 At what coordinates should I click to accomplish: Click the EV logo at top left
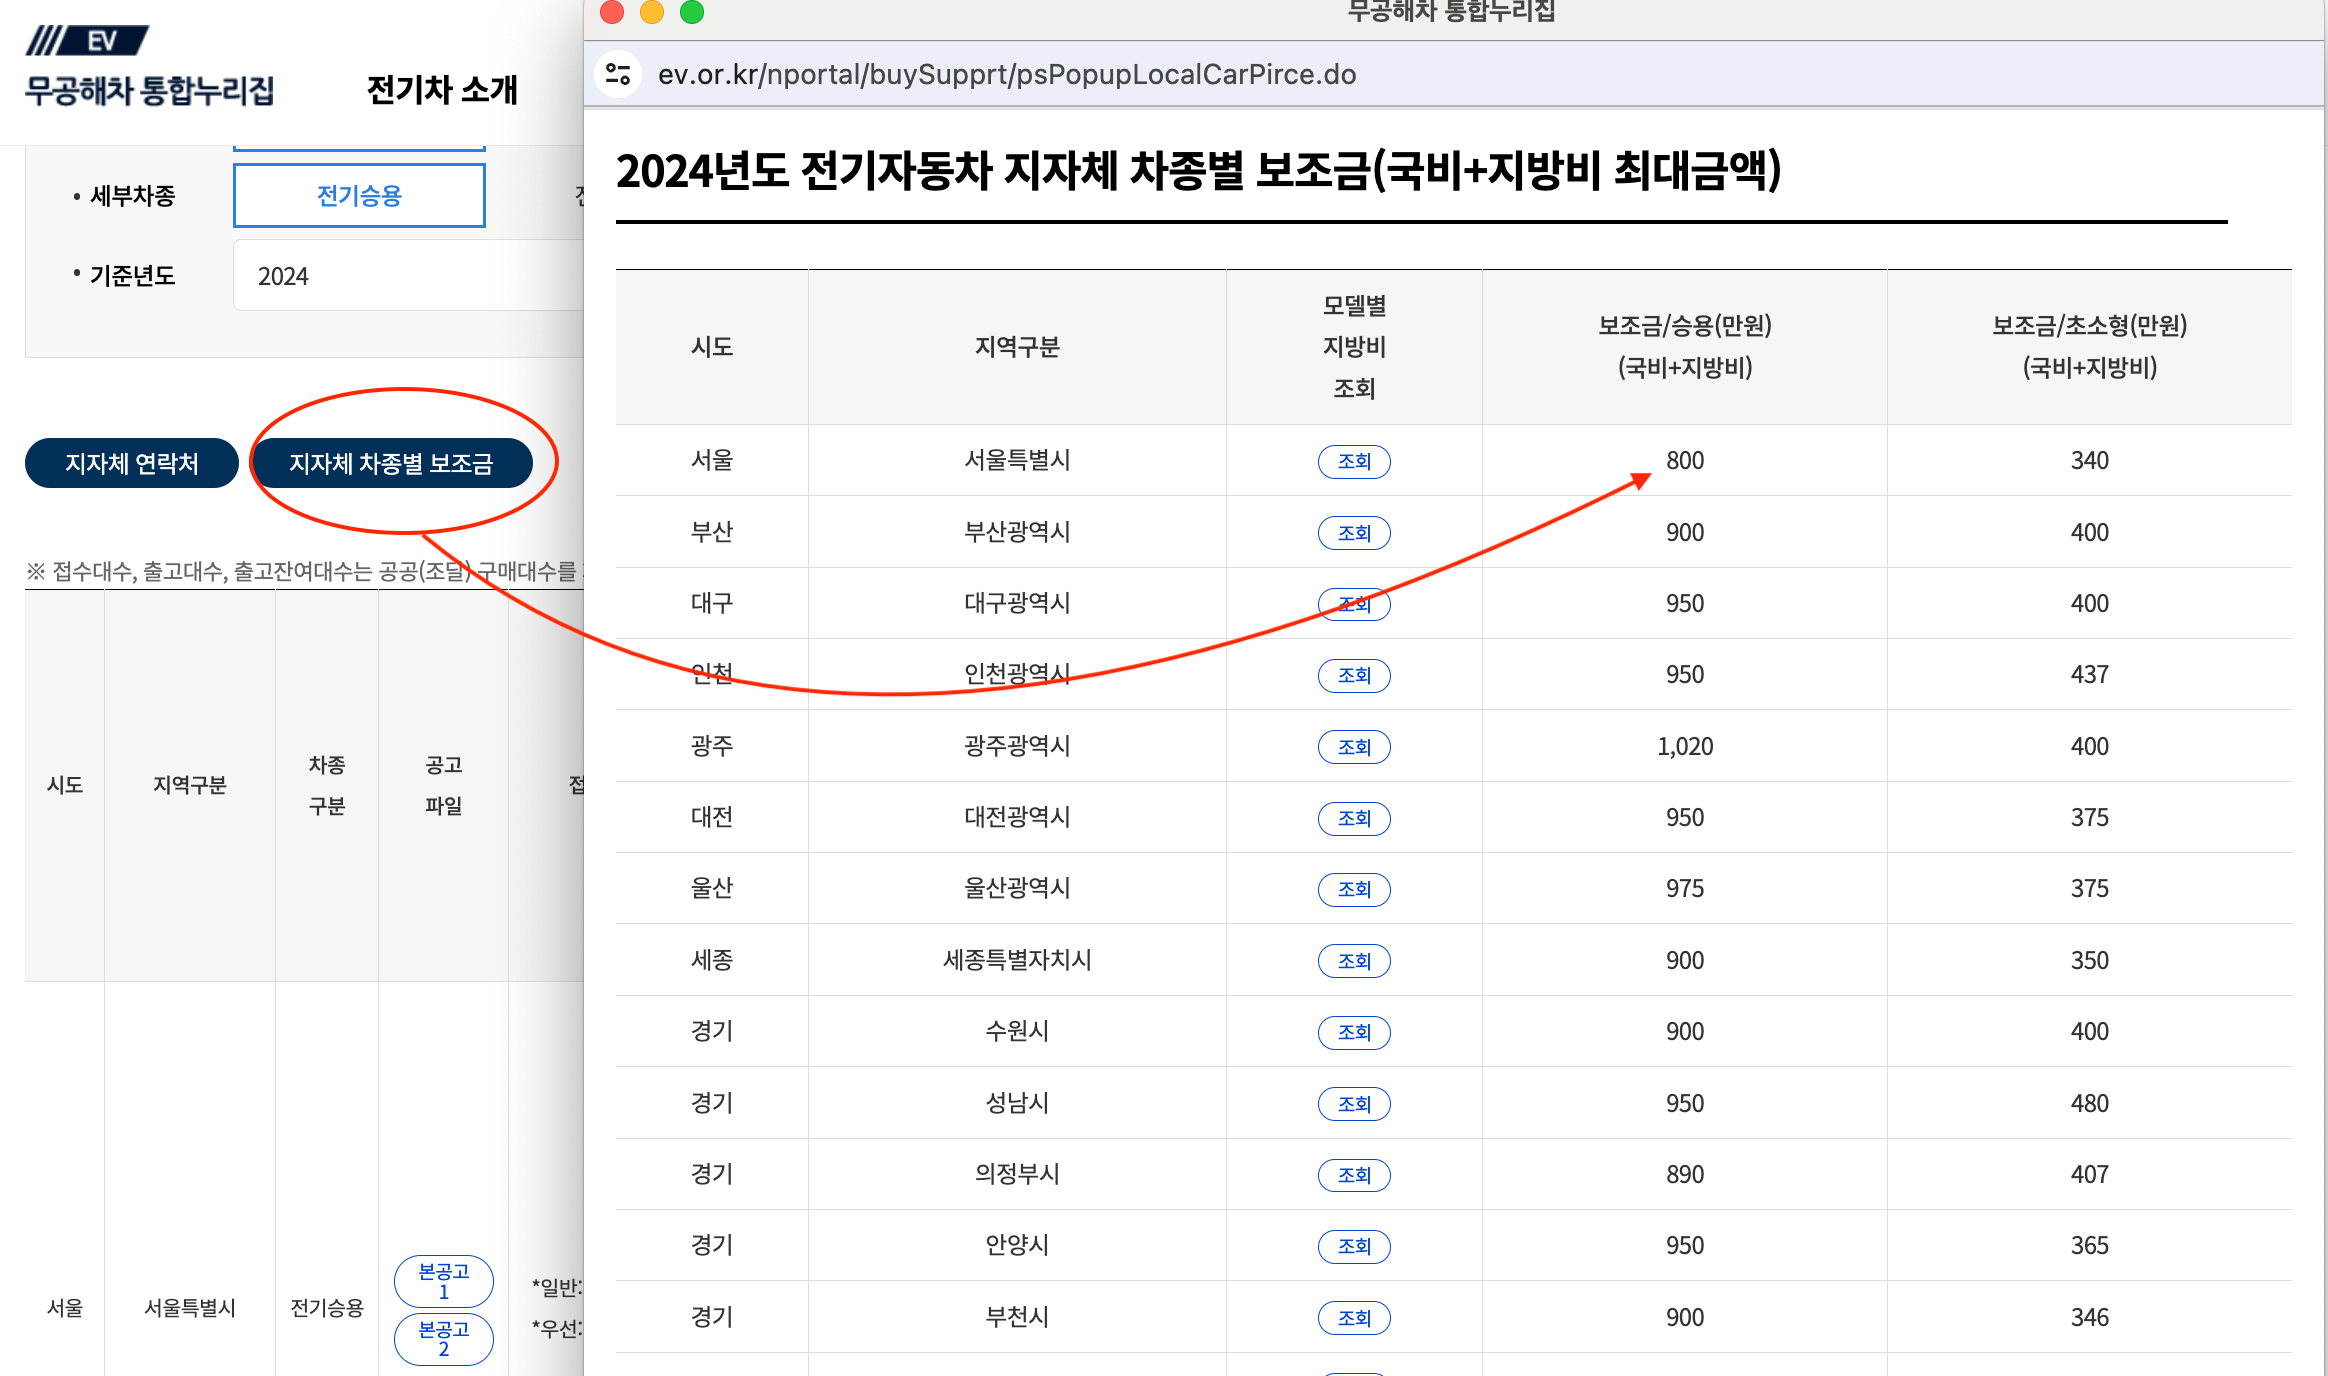[x=88, y=41]
